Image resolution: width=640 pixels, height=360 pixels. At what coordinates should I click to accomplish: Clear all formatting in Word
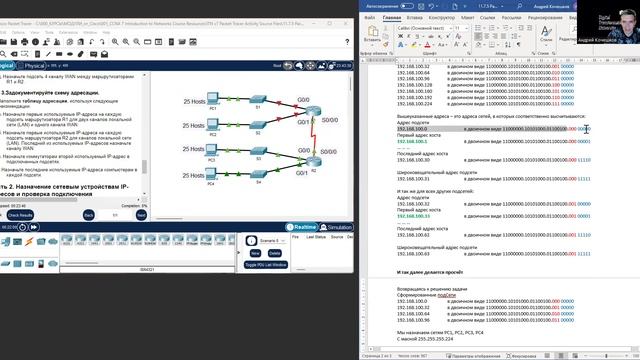(x=458, y=36)
